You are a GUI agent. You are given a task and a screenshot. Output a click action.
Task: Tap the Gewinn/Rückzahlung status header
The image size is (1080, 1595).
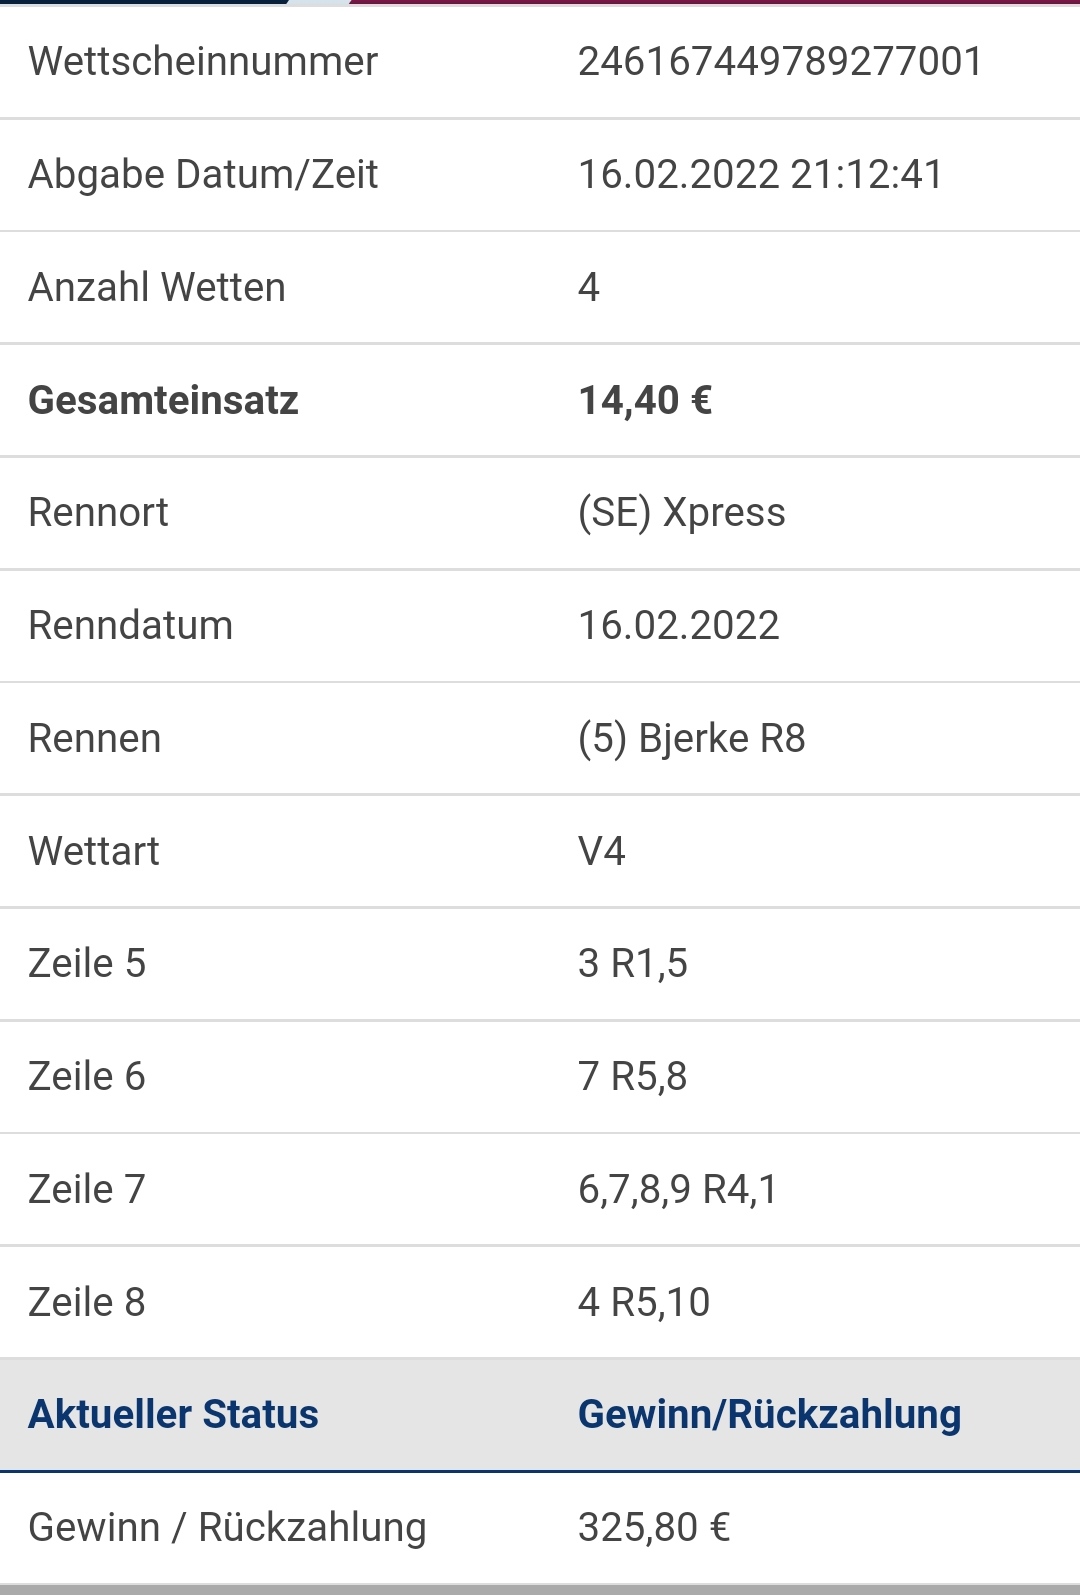click(x=769, y=1415)
